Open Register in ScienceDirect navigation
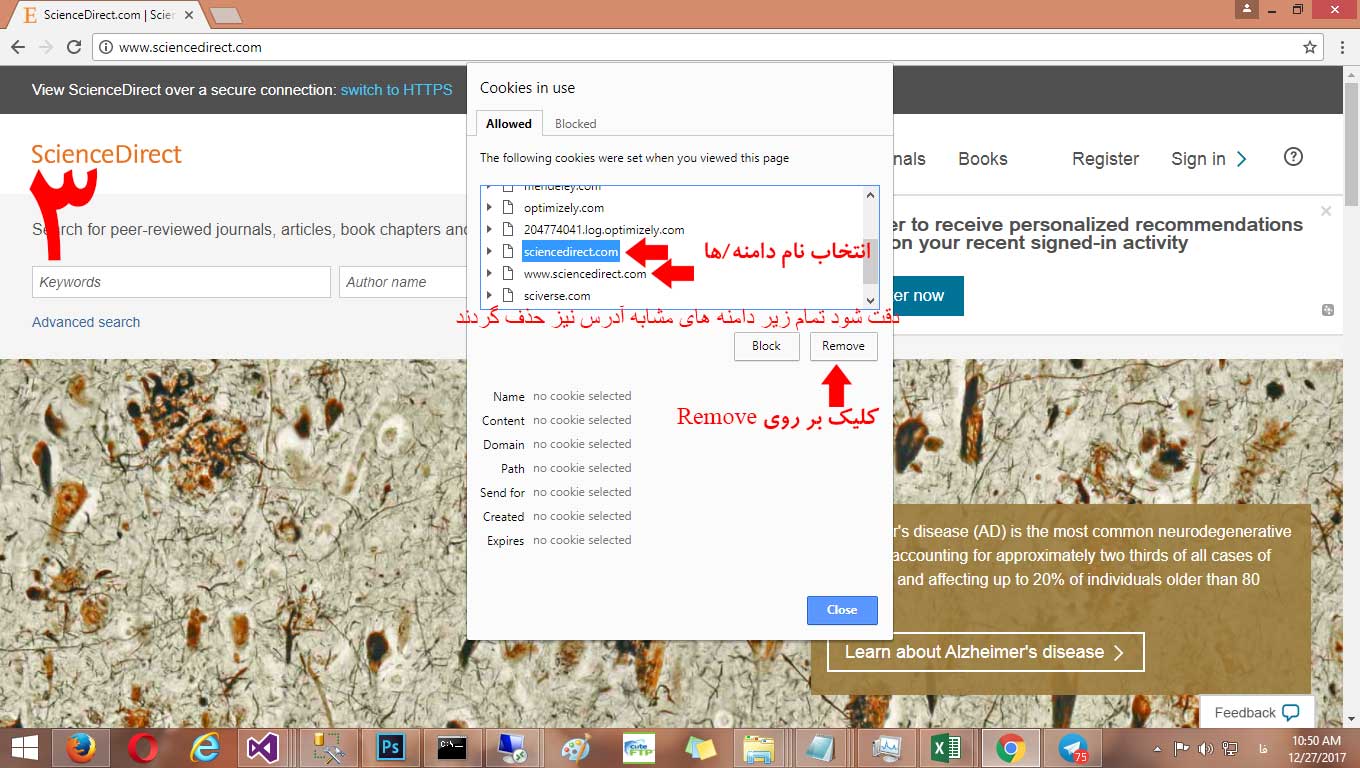The height and width of the screenshot is (768, 1360). [1105, 159]
